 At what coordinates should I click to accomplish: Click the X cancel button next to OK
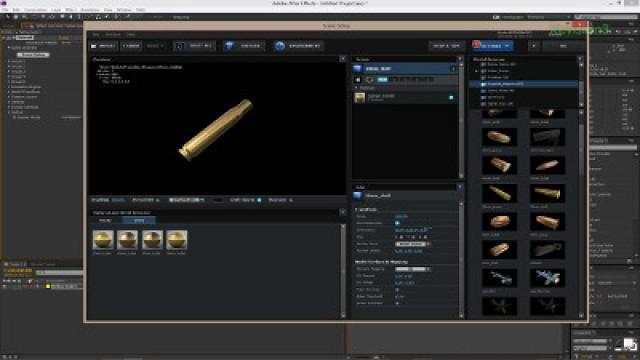pyautogui.click(x=533, y=46)
